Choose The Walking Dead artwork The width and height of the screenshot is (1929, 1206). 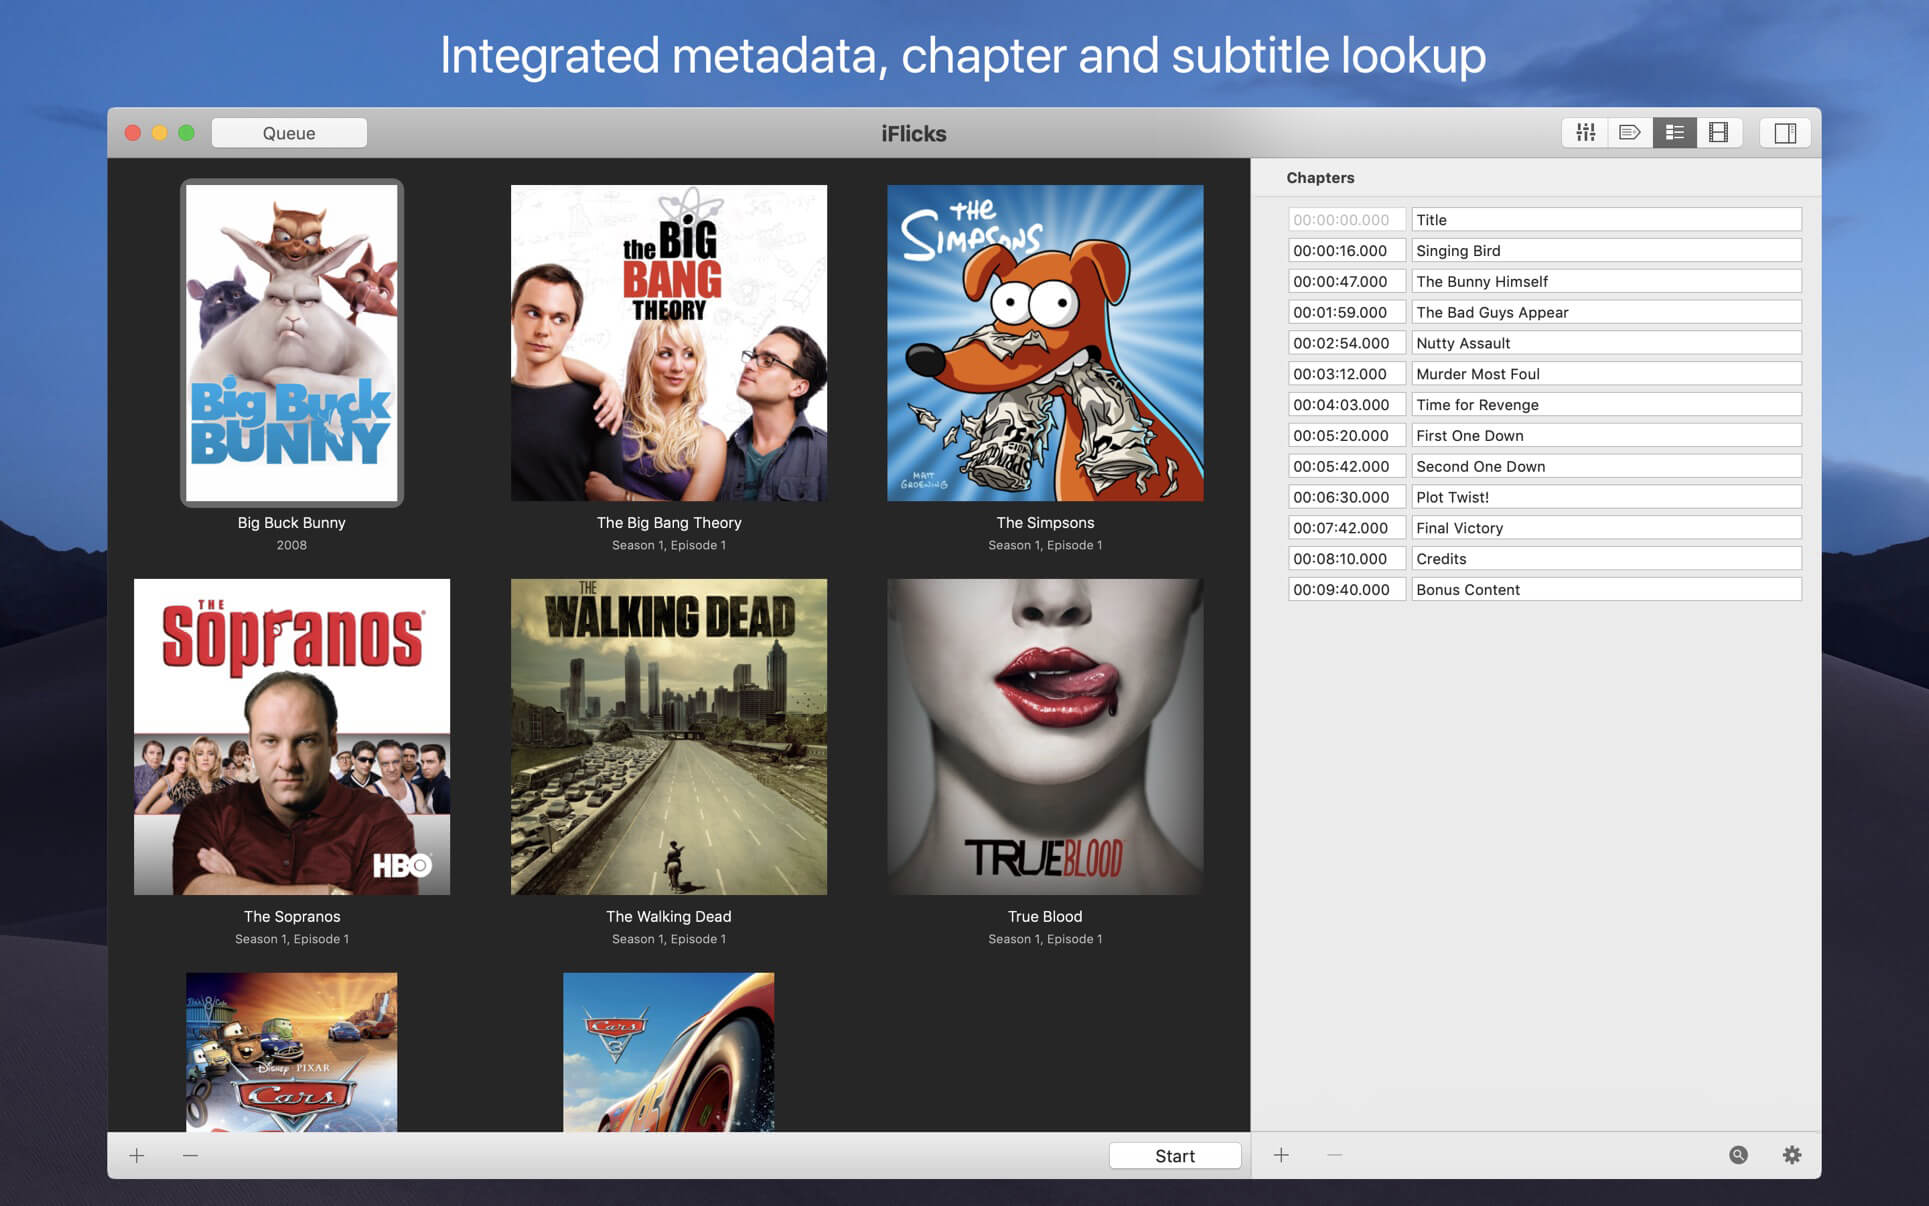coord(669,737)
